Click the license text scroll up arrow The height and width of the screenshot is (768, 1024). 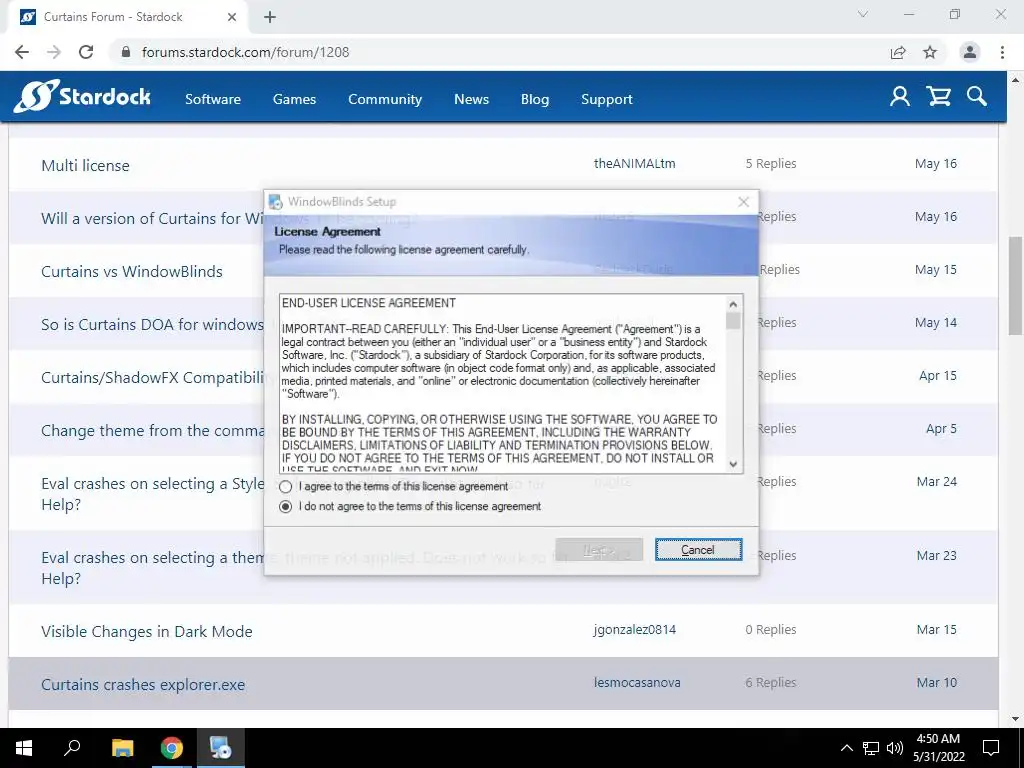click(x=733, y=304)
